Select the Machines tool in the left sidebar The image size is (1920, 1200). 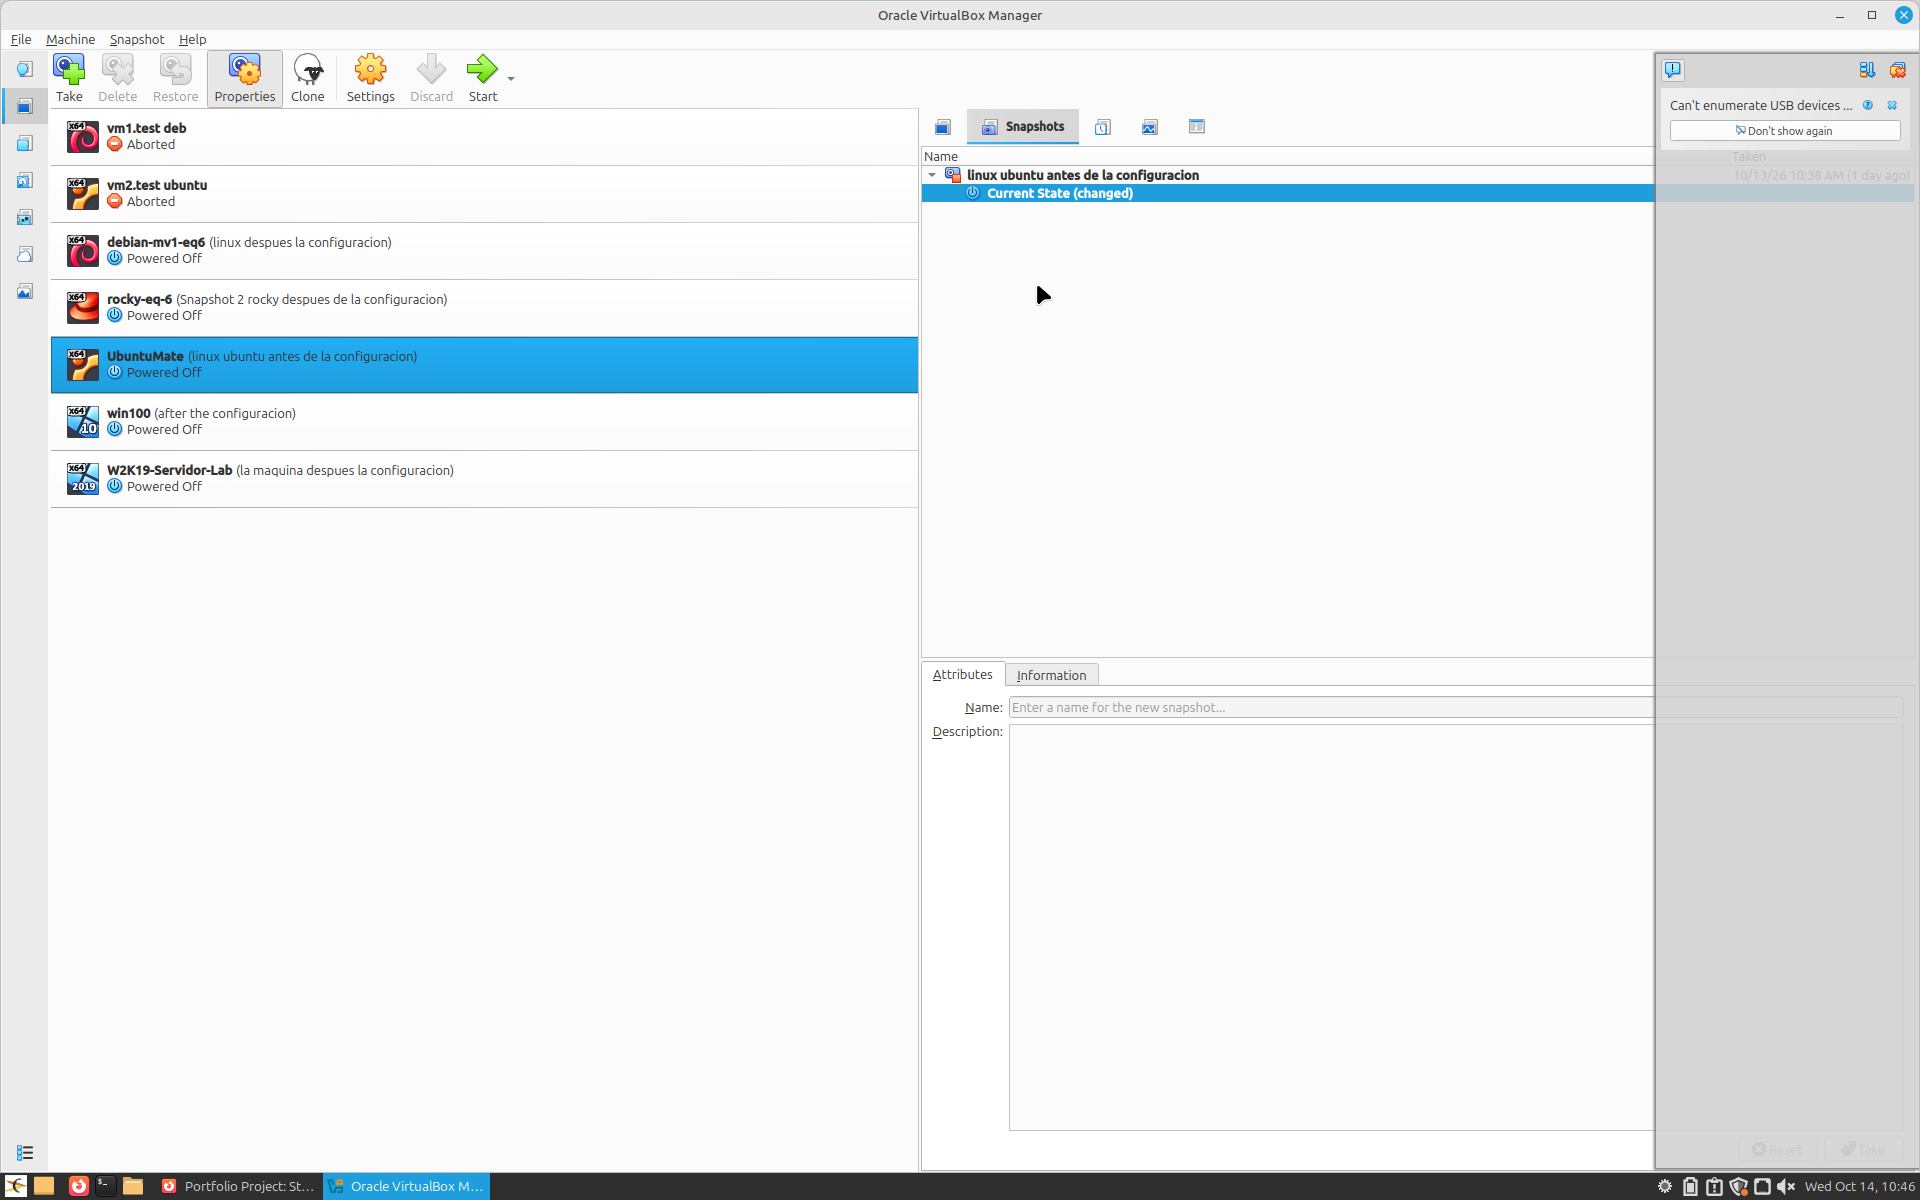point(25,106)
